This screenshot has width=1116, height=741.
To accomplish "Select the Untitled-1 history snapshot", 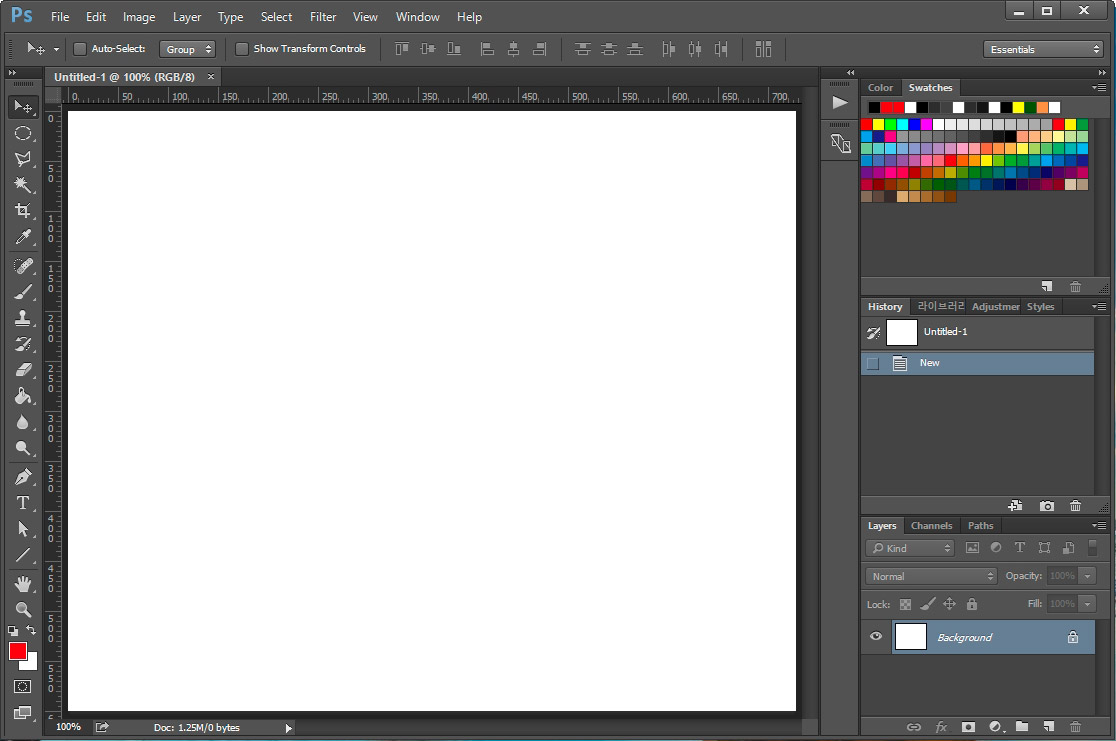I will pyautogui.click(x=977, y=332).
